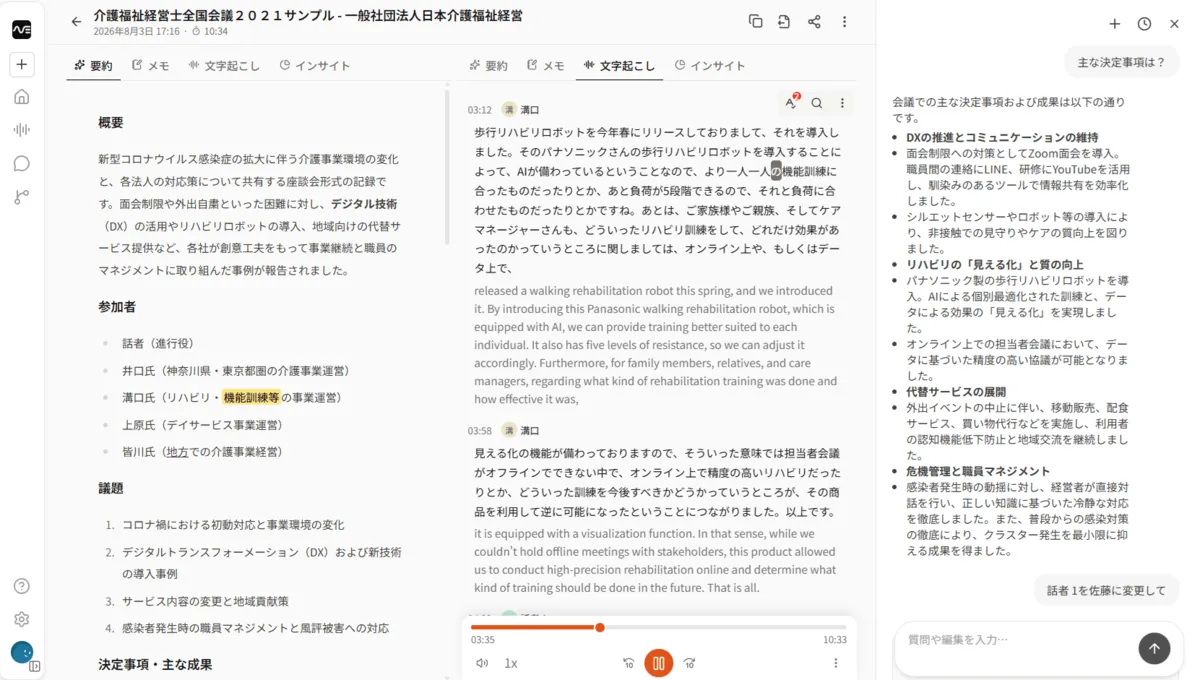This screenshot has width=1200, height=680.
Task: Click the 危機管理と職員マネジメント chat heading
Action: click(978, 471)
